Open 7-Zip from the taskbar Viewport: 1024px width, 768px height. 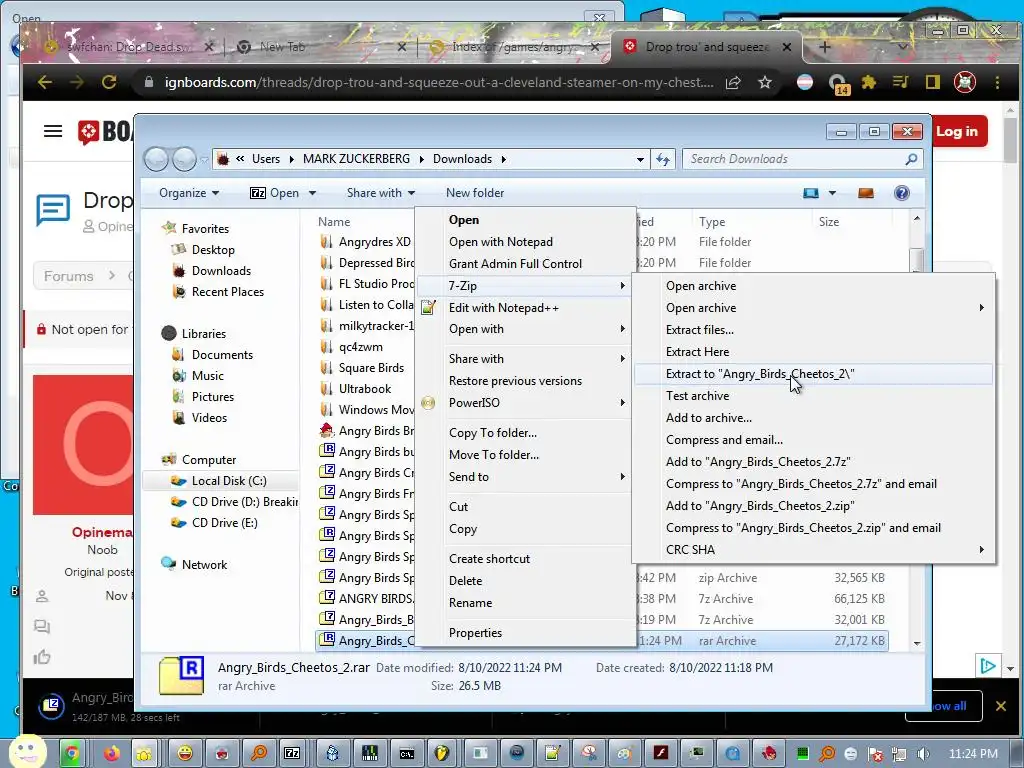point(292,754)
